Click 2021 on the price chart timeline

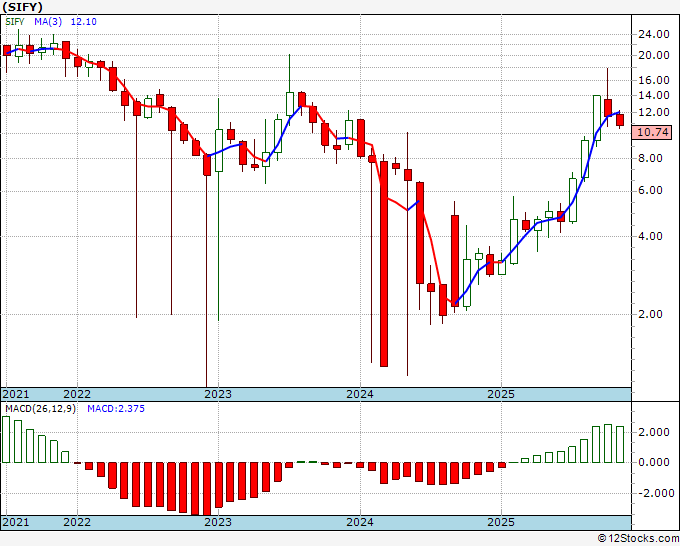click(16, 394)
